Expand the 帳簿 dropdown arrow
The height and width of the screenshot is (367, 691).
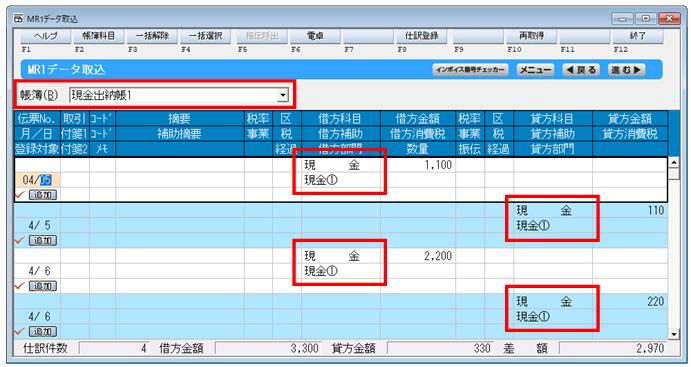coord(282,95)
